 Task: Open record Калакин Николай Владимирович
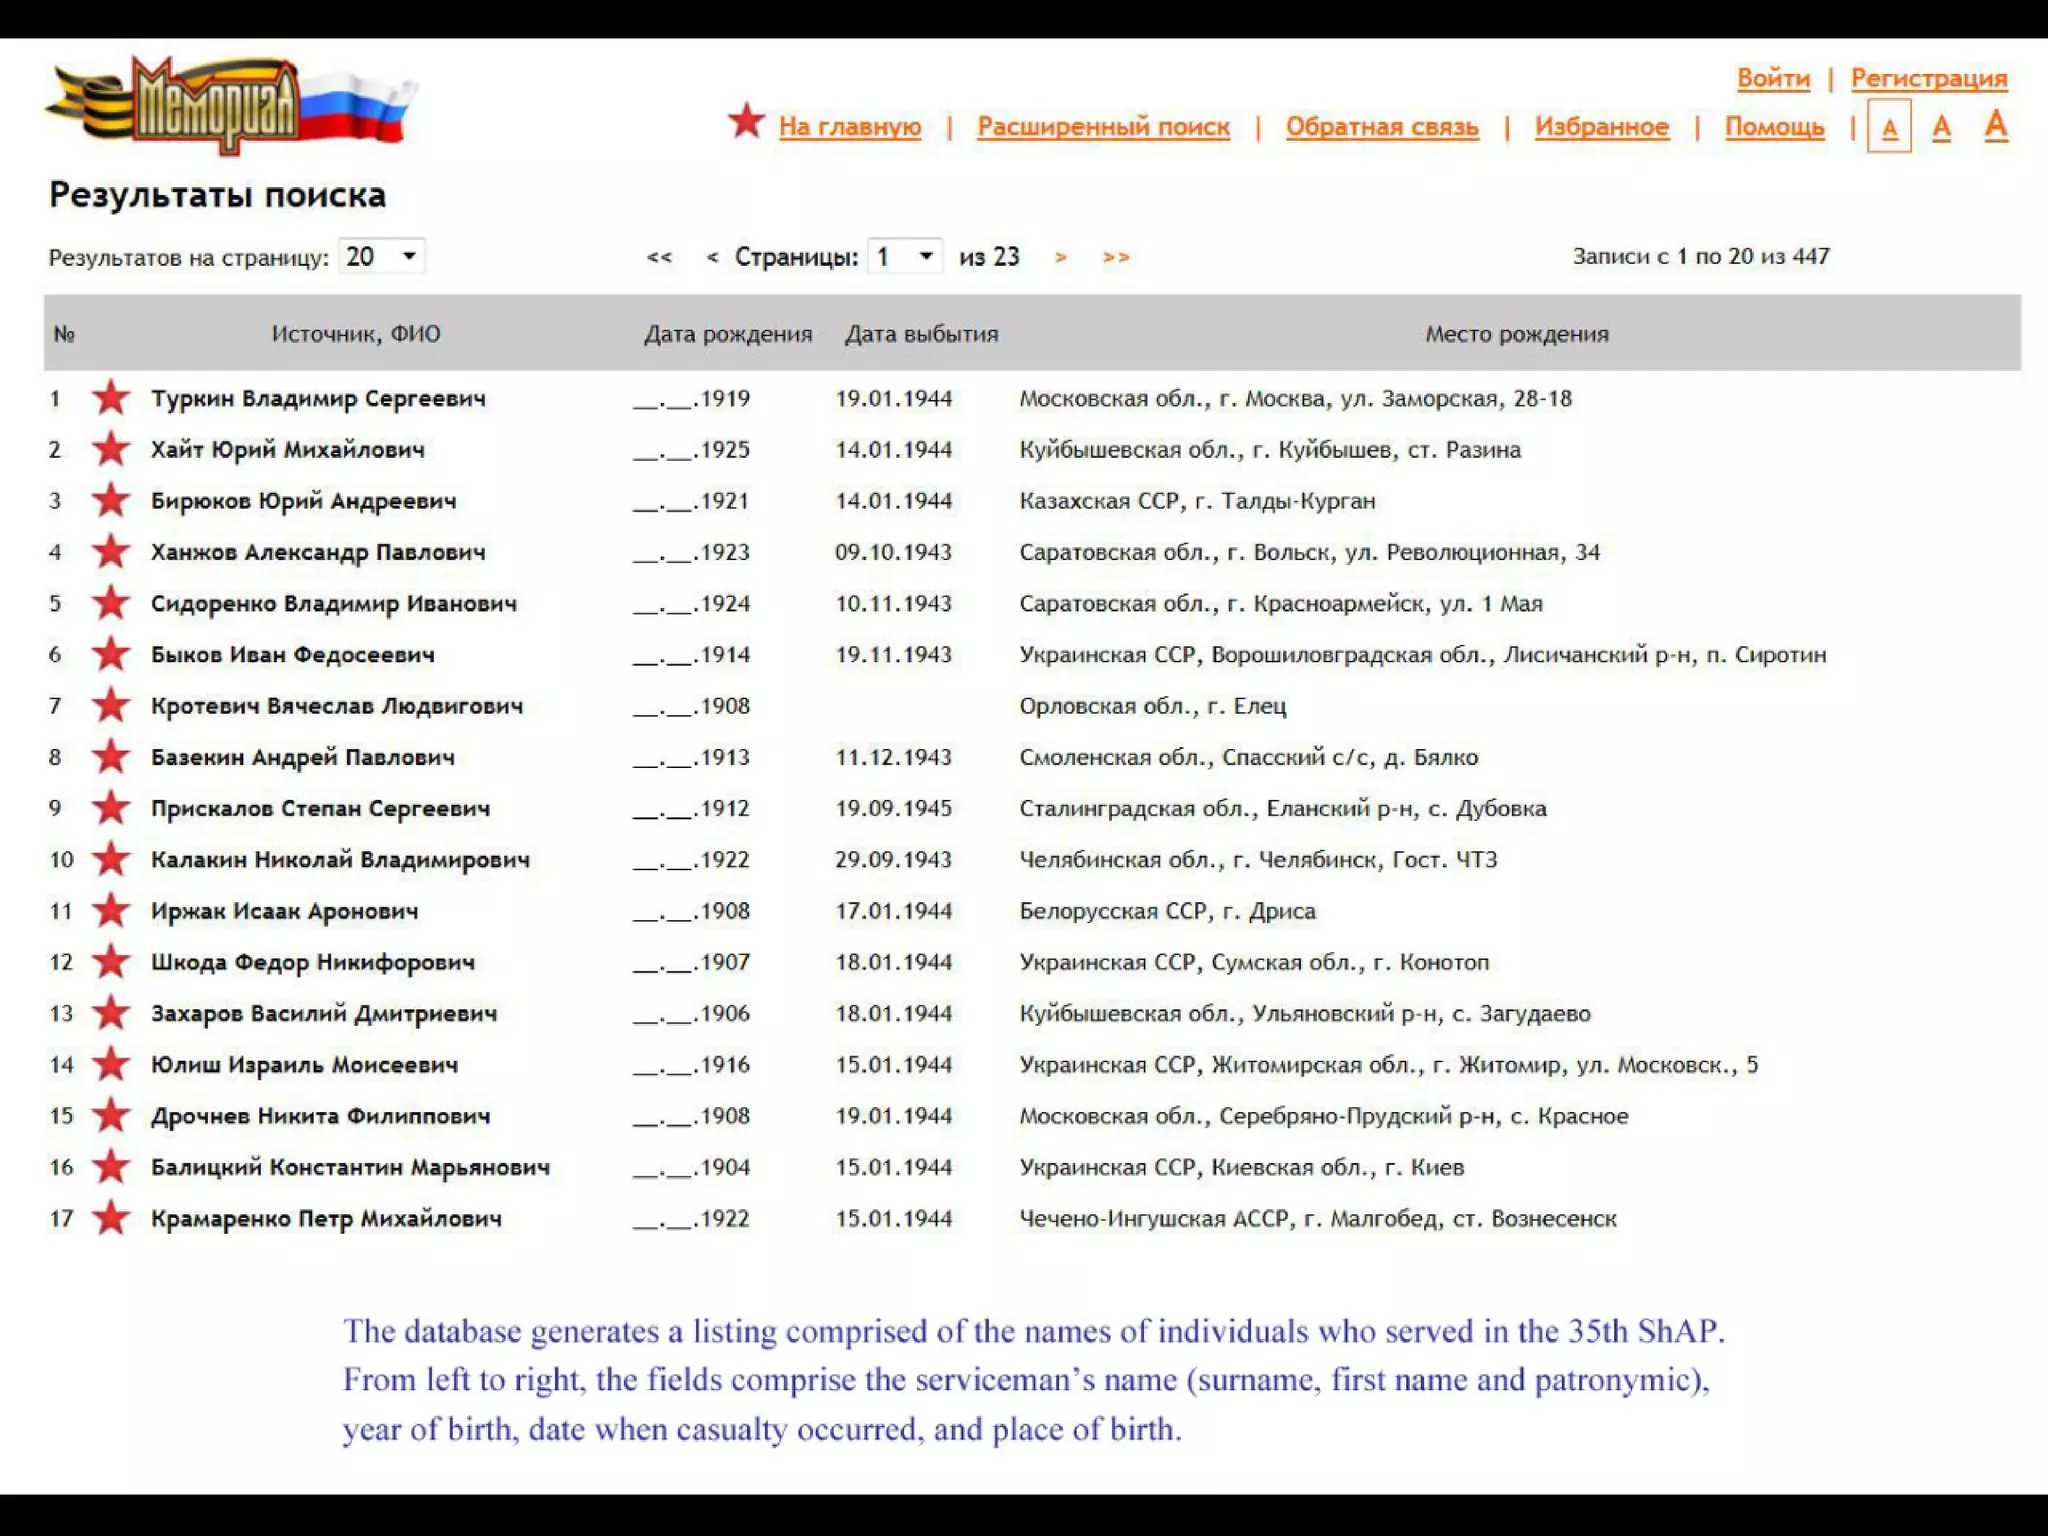340,859
